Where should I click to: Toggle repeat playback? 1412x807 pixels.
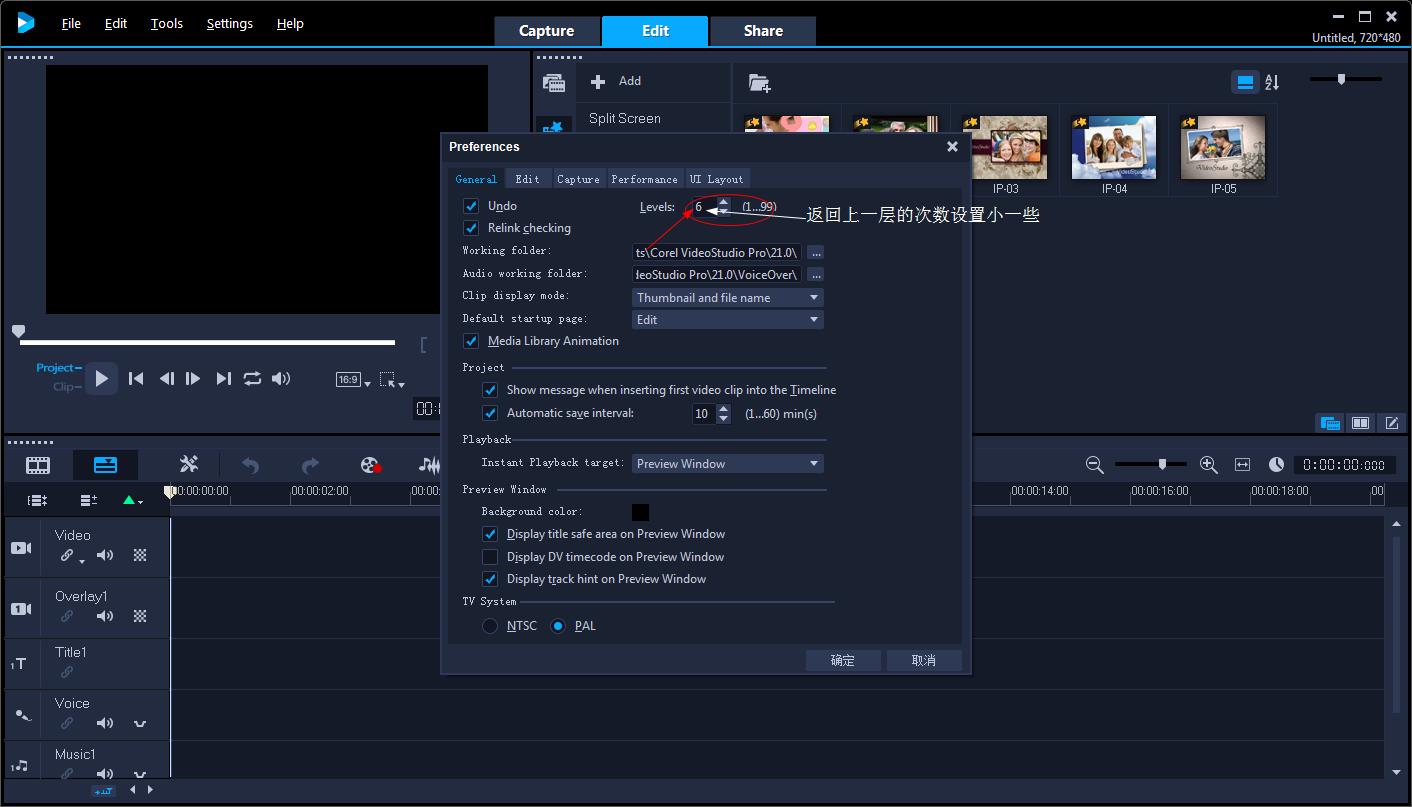[x=252, y=378]
